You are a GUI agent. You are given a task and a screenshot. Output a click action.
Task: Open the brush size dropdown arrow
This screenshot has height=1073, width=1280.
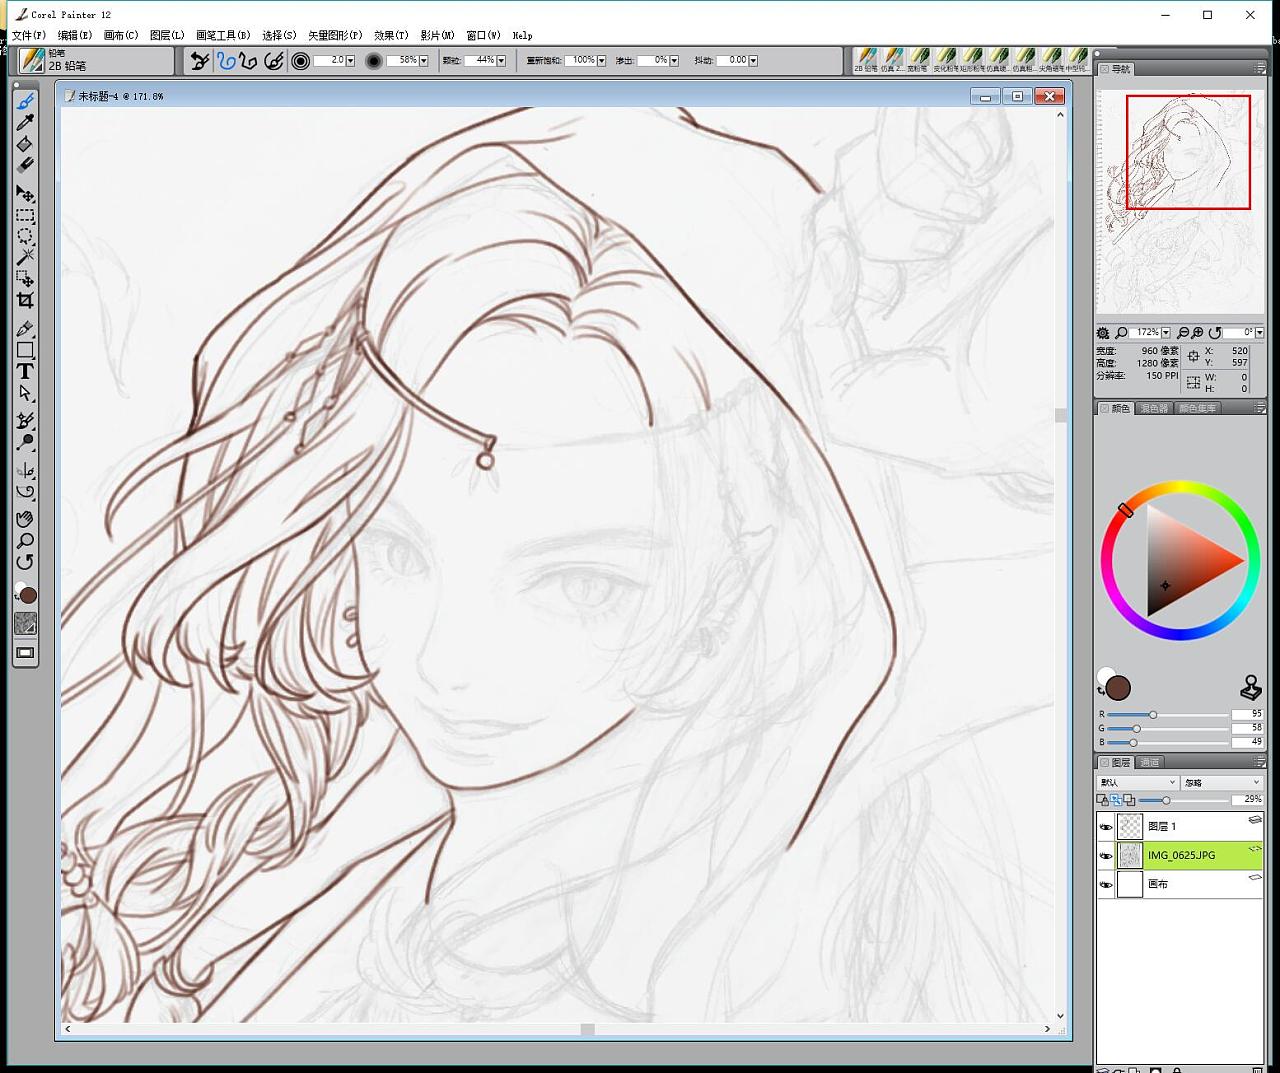pyautogui.click(x=350, y=61)
